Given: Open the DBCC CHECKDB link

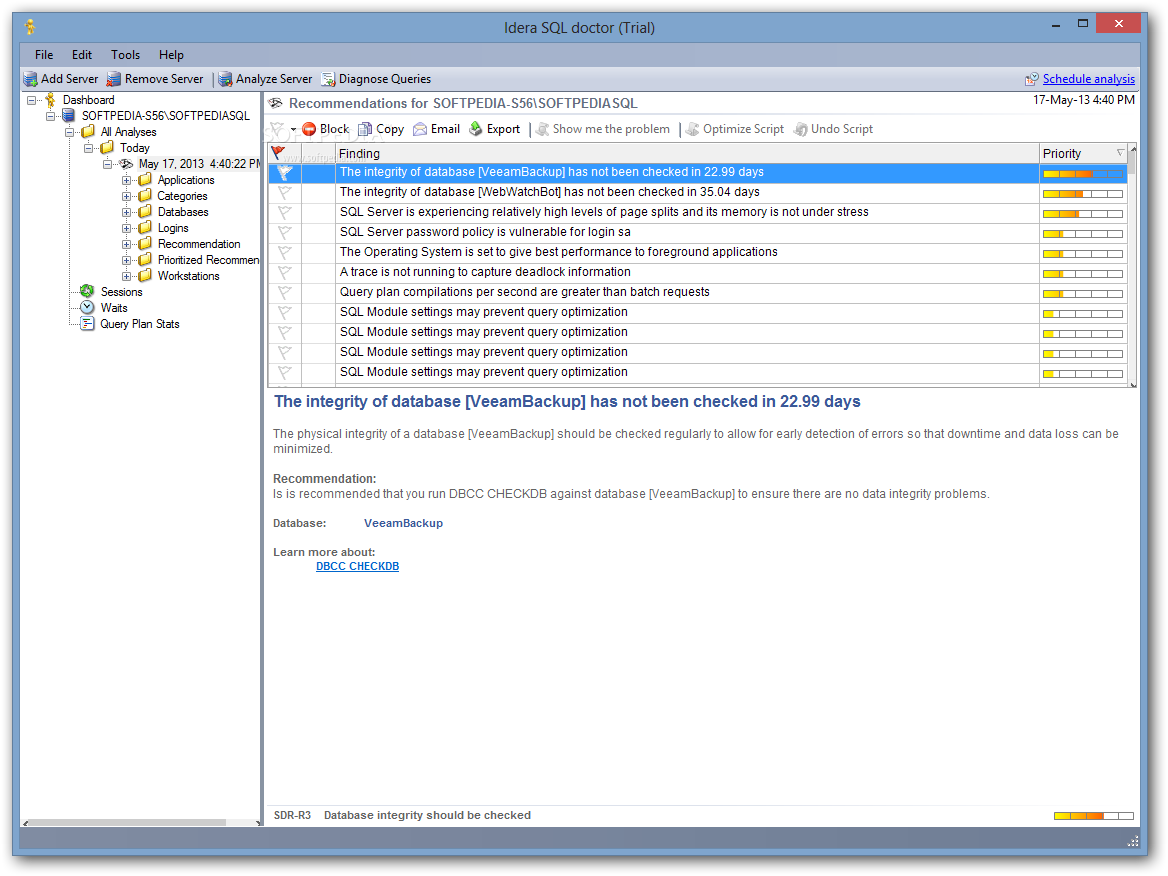Looking at the screenshot, I should click(358, 566).
